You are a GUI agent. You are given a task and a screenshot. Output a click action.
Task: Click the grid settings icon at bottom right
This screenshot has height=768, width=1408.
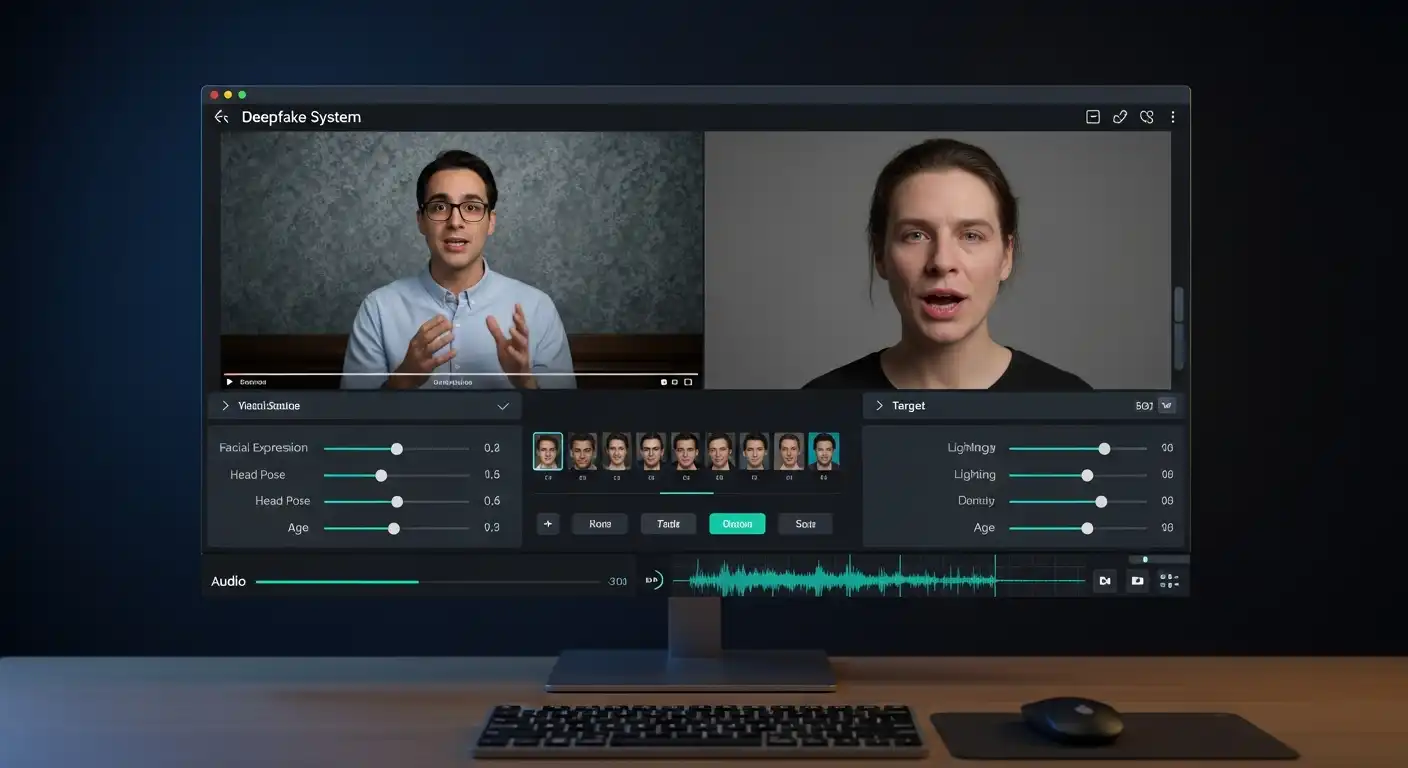click(1169, 581)
